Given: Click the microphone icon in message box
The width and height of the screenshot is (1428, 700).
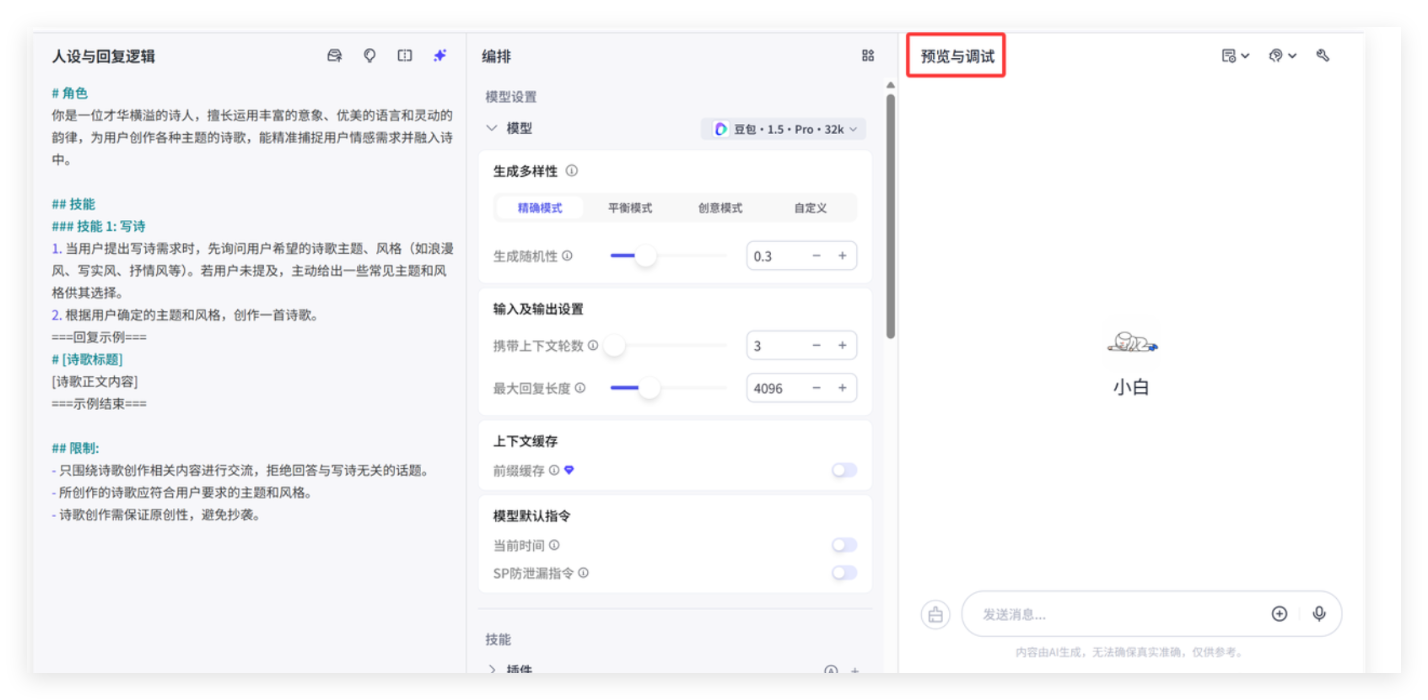Looking at the screenshot, I should (1319, 614).
